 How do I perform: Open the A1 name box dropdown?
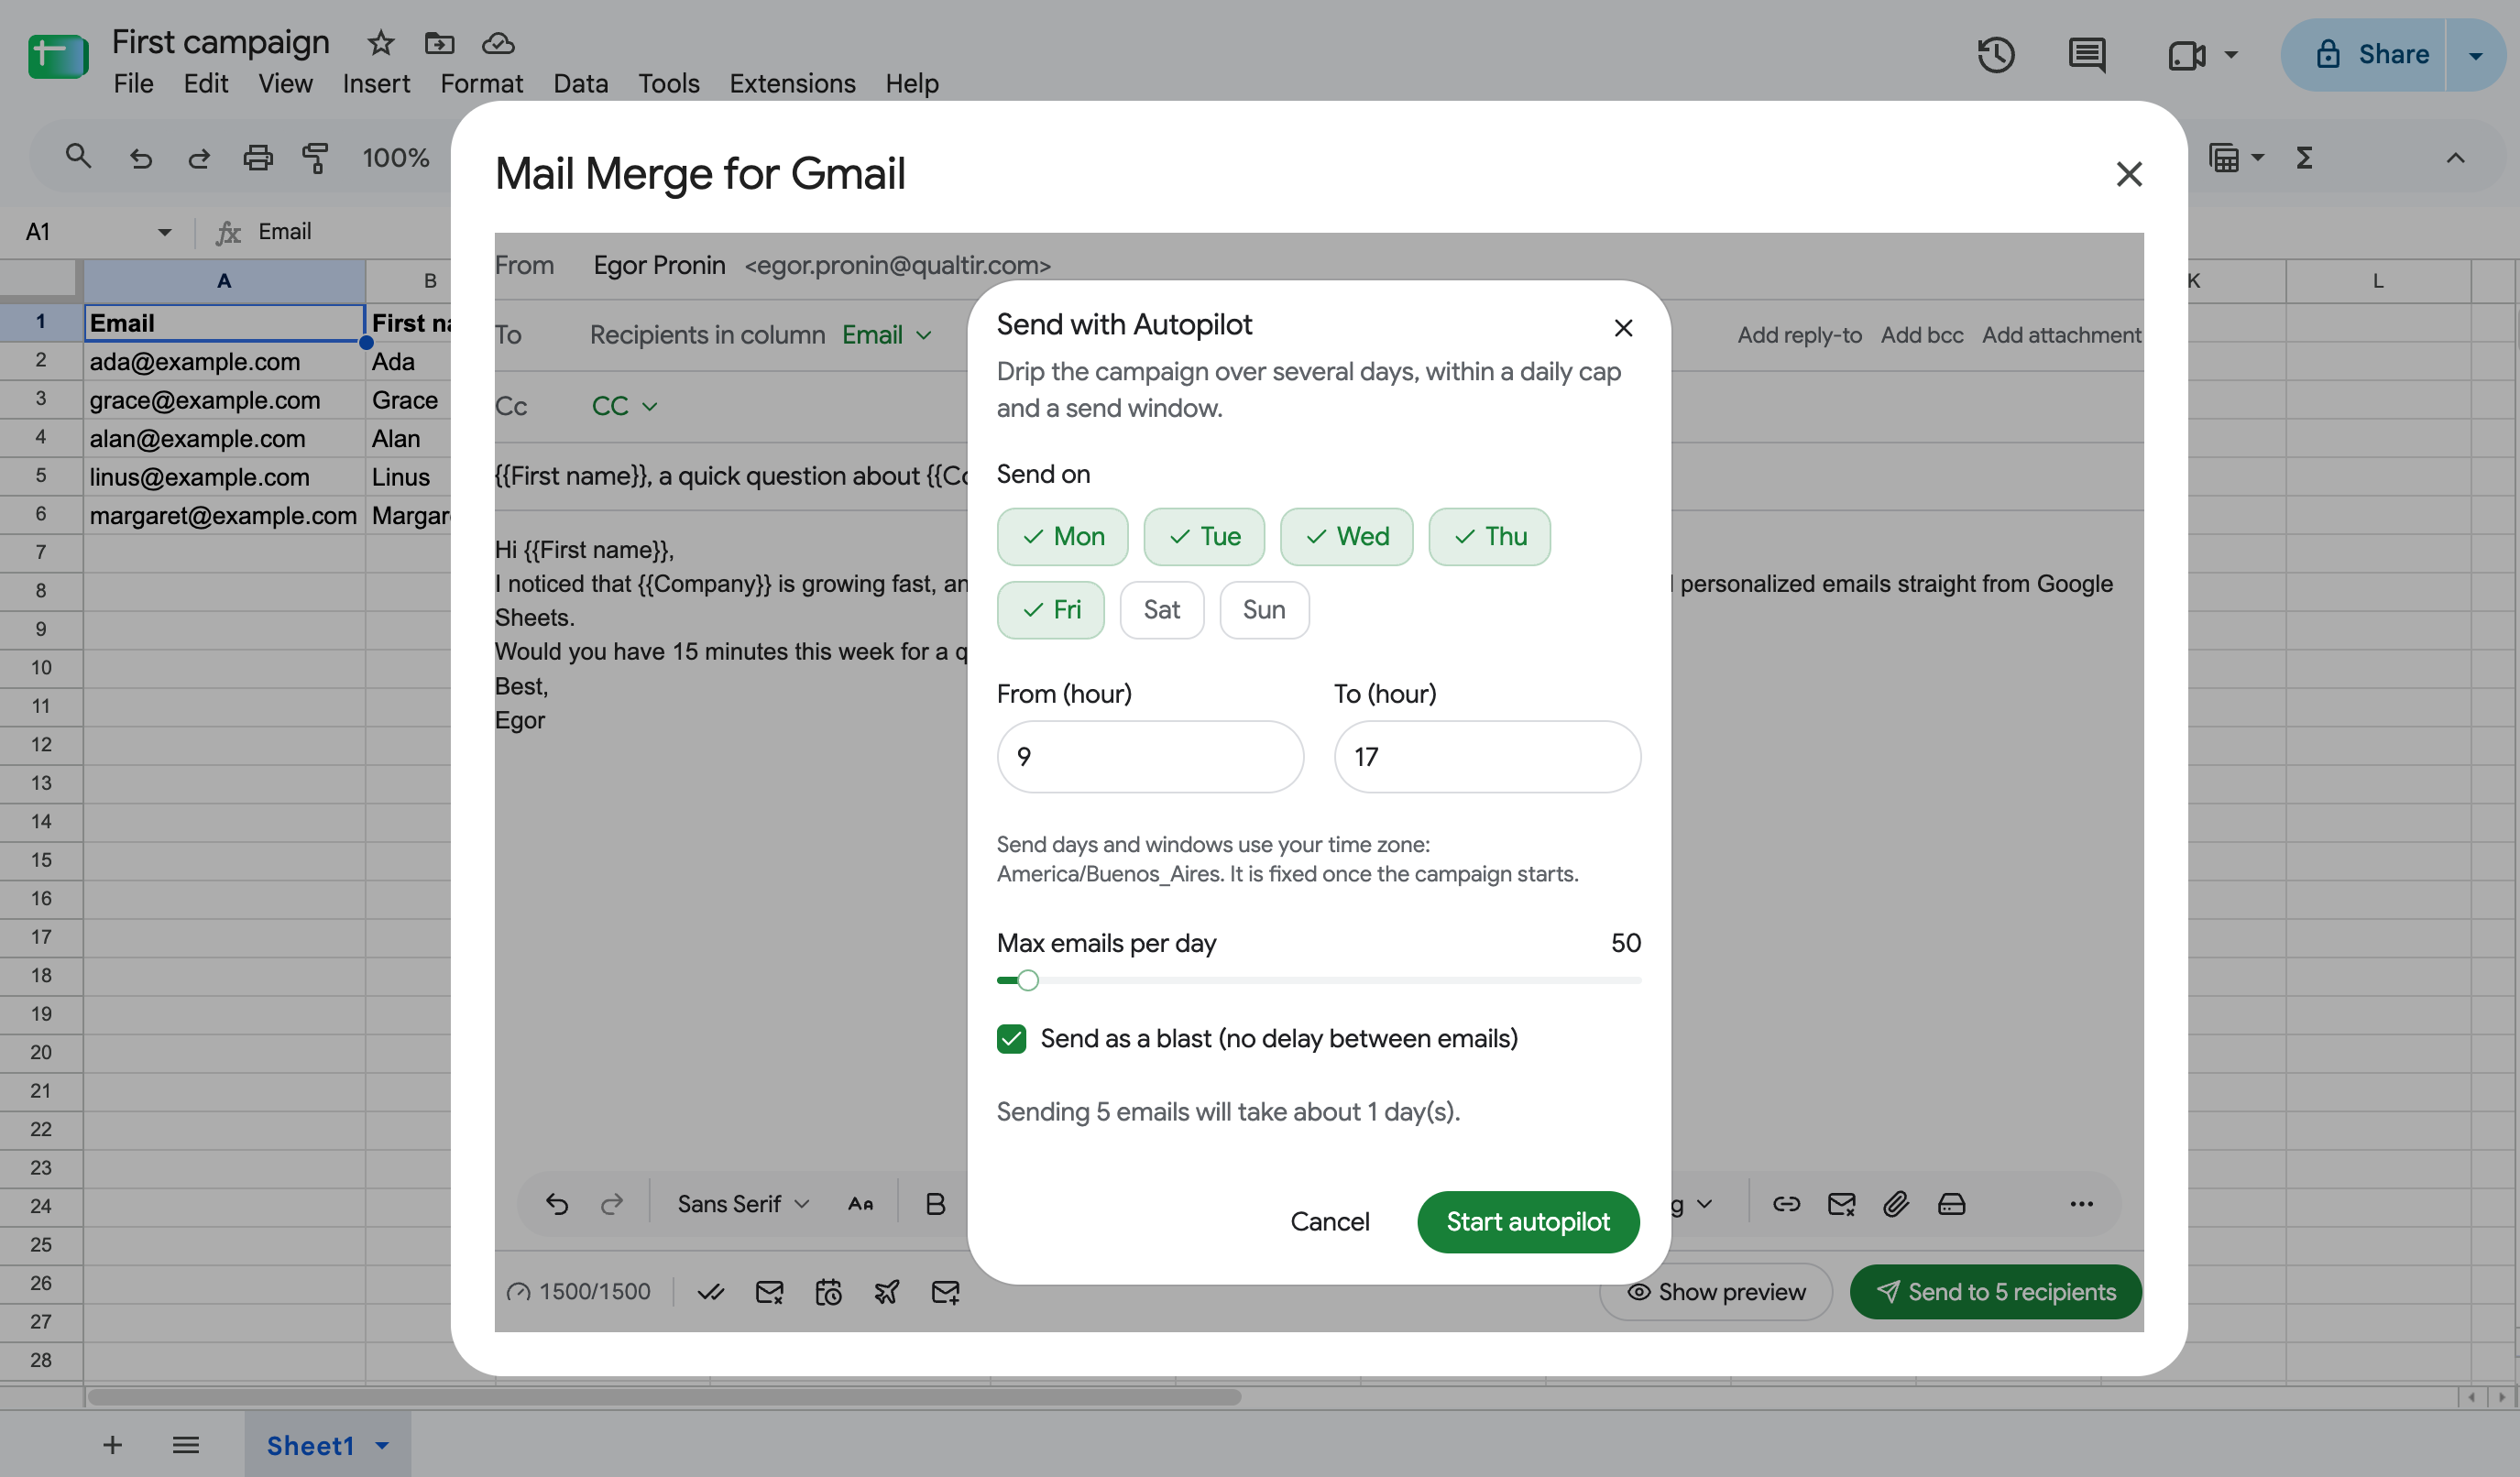[164, 232]
